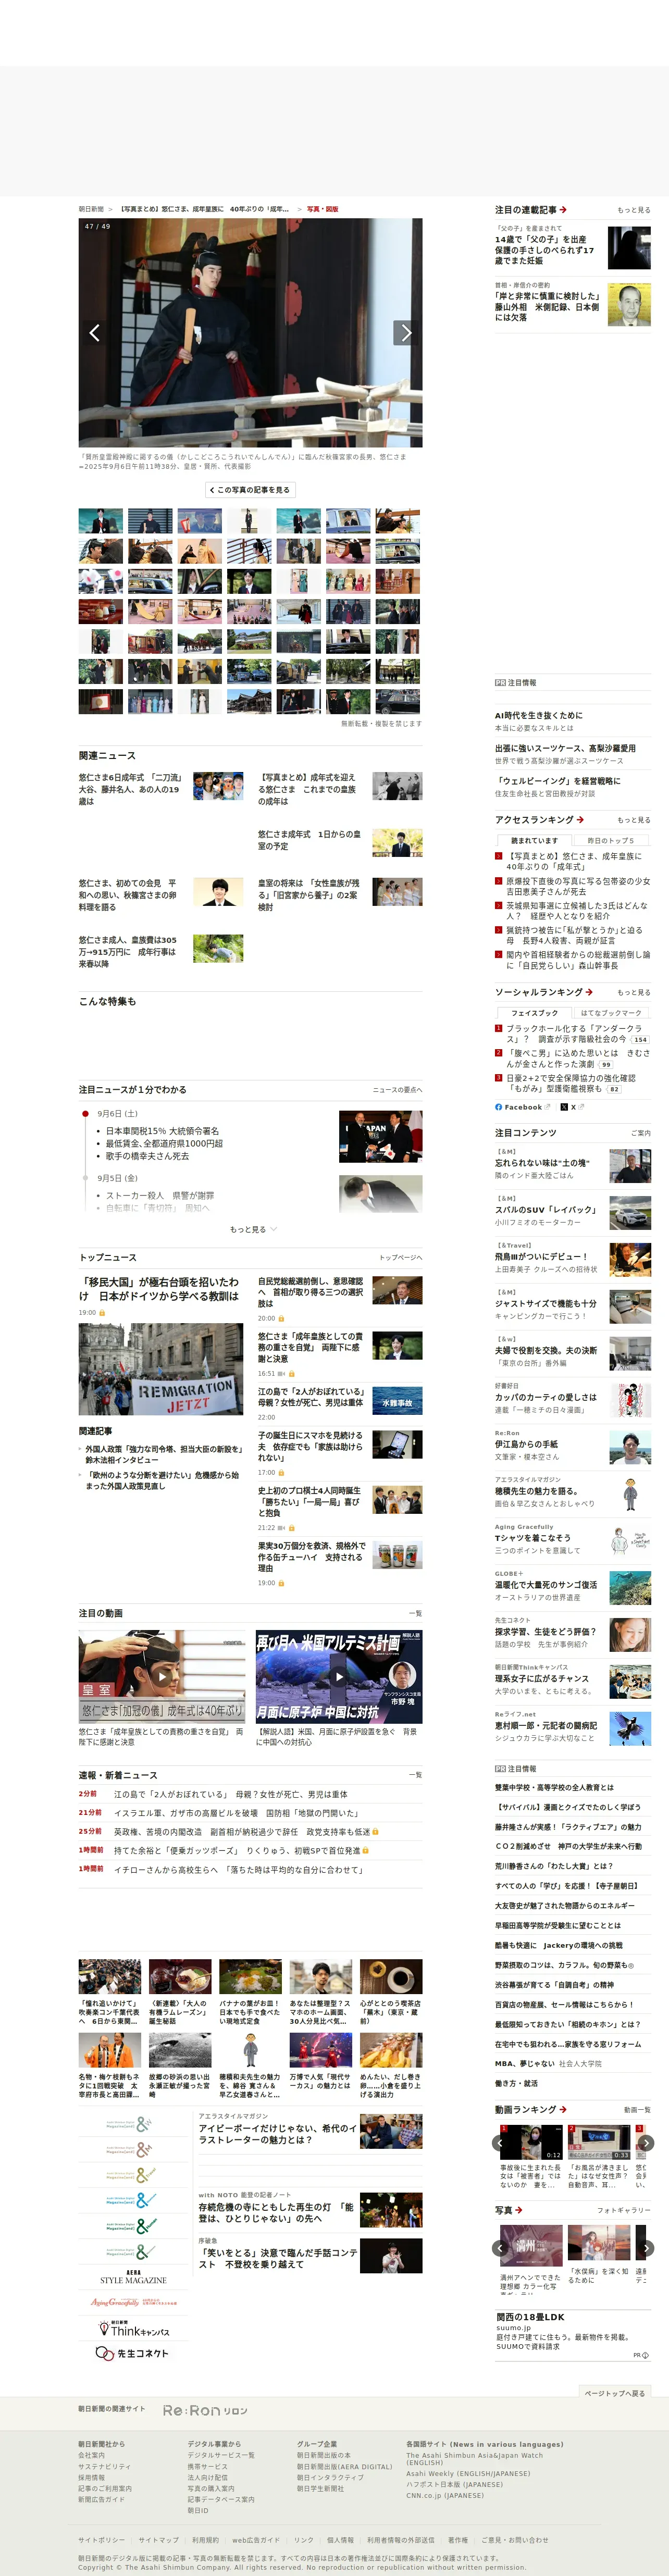Open 一覧 link beside 速報・新着ニュース

415,1775
